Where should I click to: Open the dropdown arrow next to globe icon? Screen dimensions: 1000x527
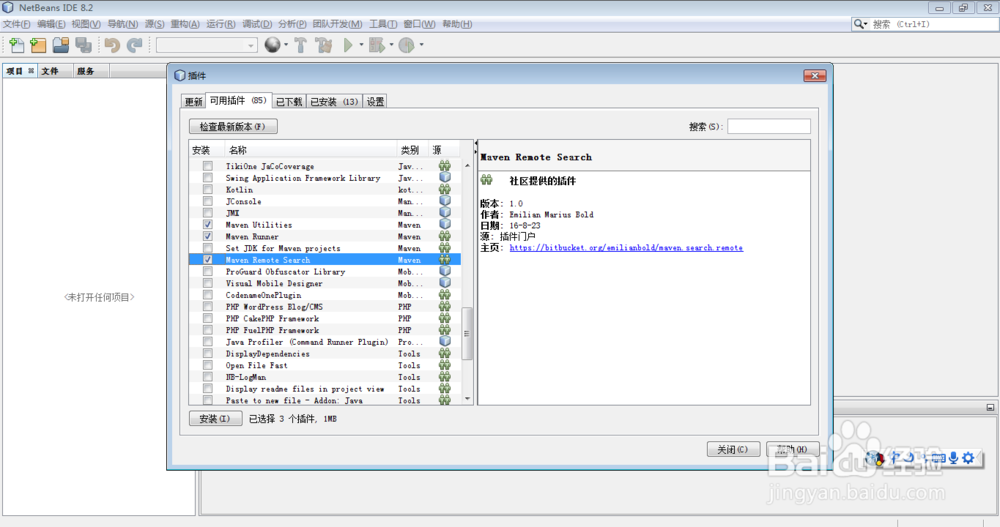286,45
